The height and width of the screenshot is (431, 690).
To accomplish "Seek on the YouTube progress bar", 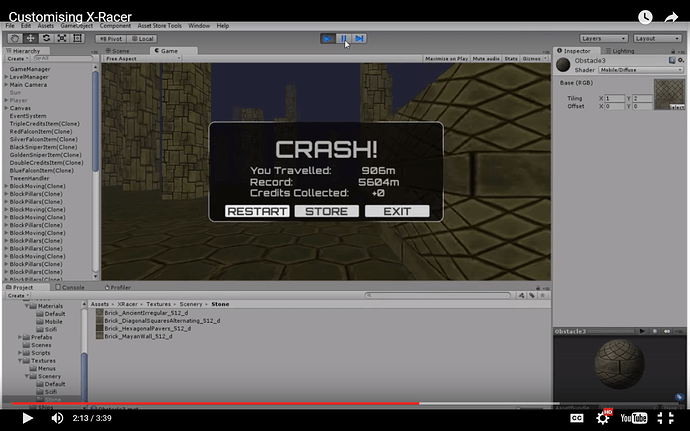I will pyautogui.click(x=345, y=403).
